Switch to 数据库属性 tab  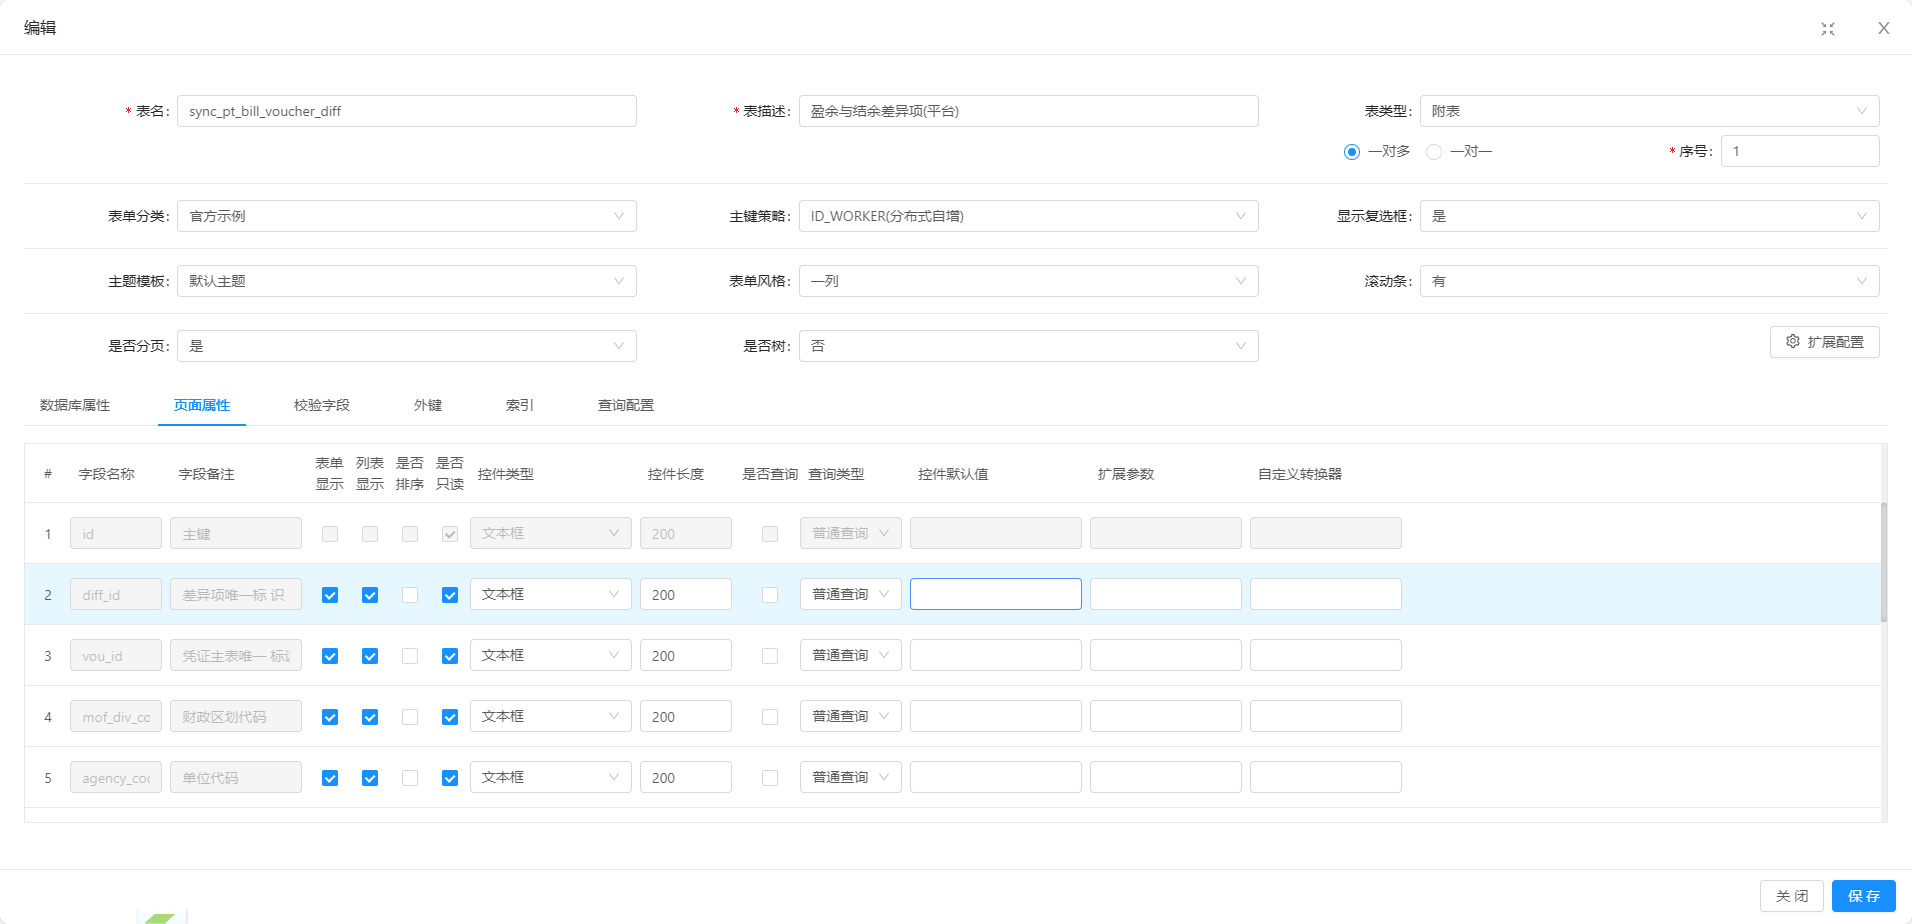click(x=75, y=405)
